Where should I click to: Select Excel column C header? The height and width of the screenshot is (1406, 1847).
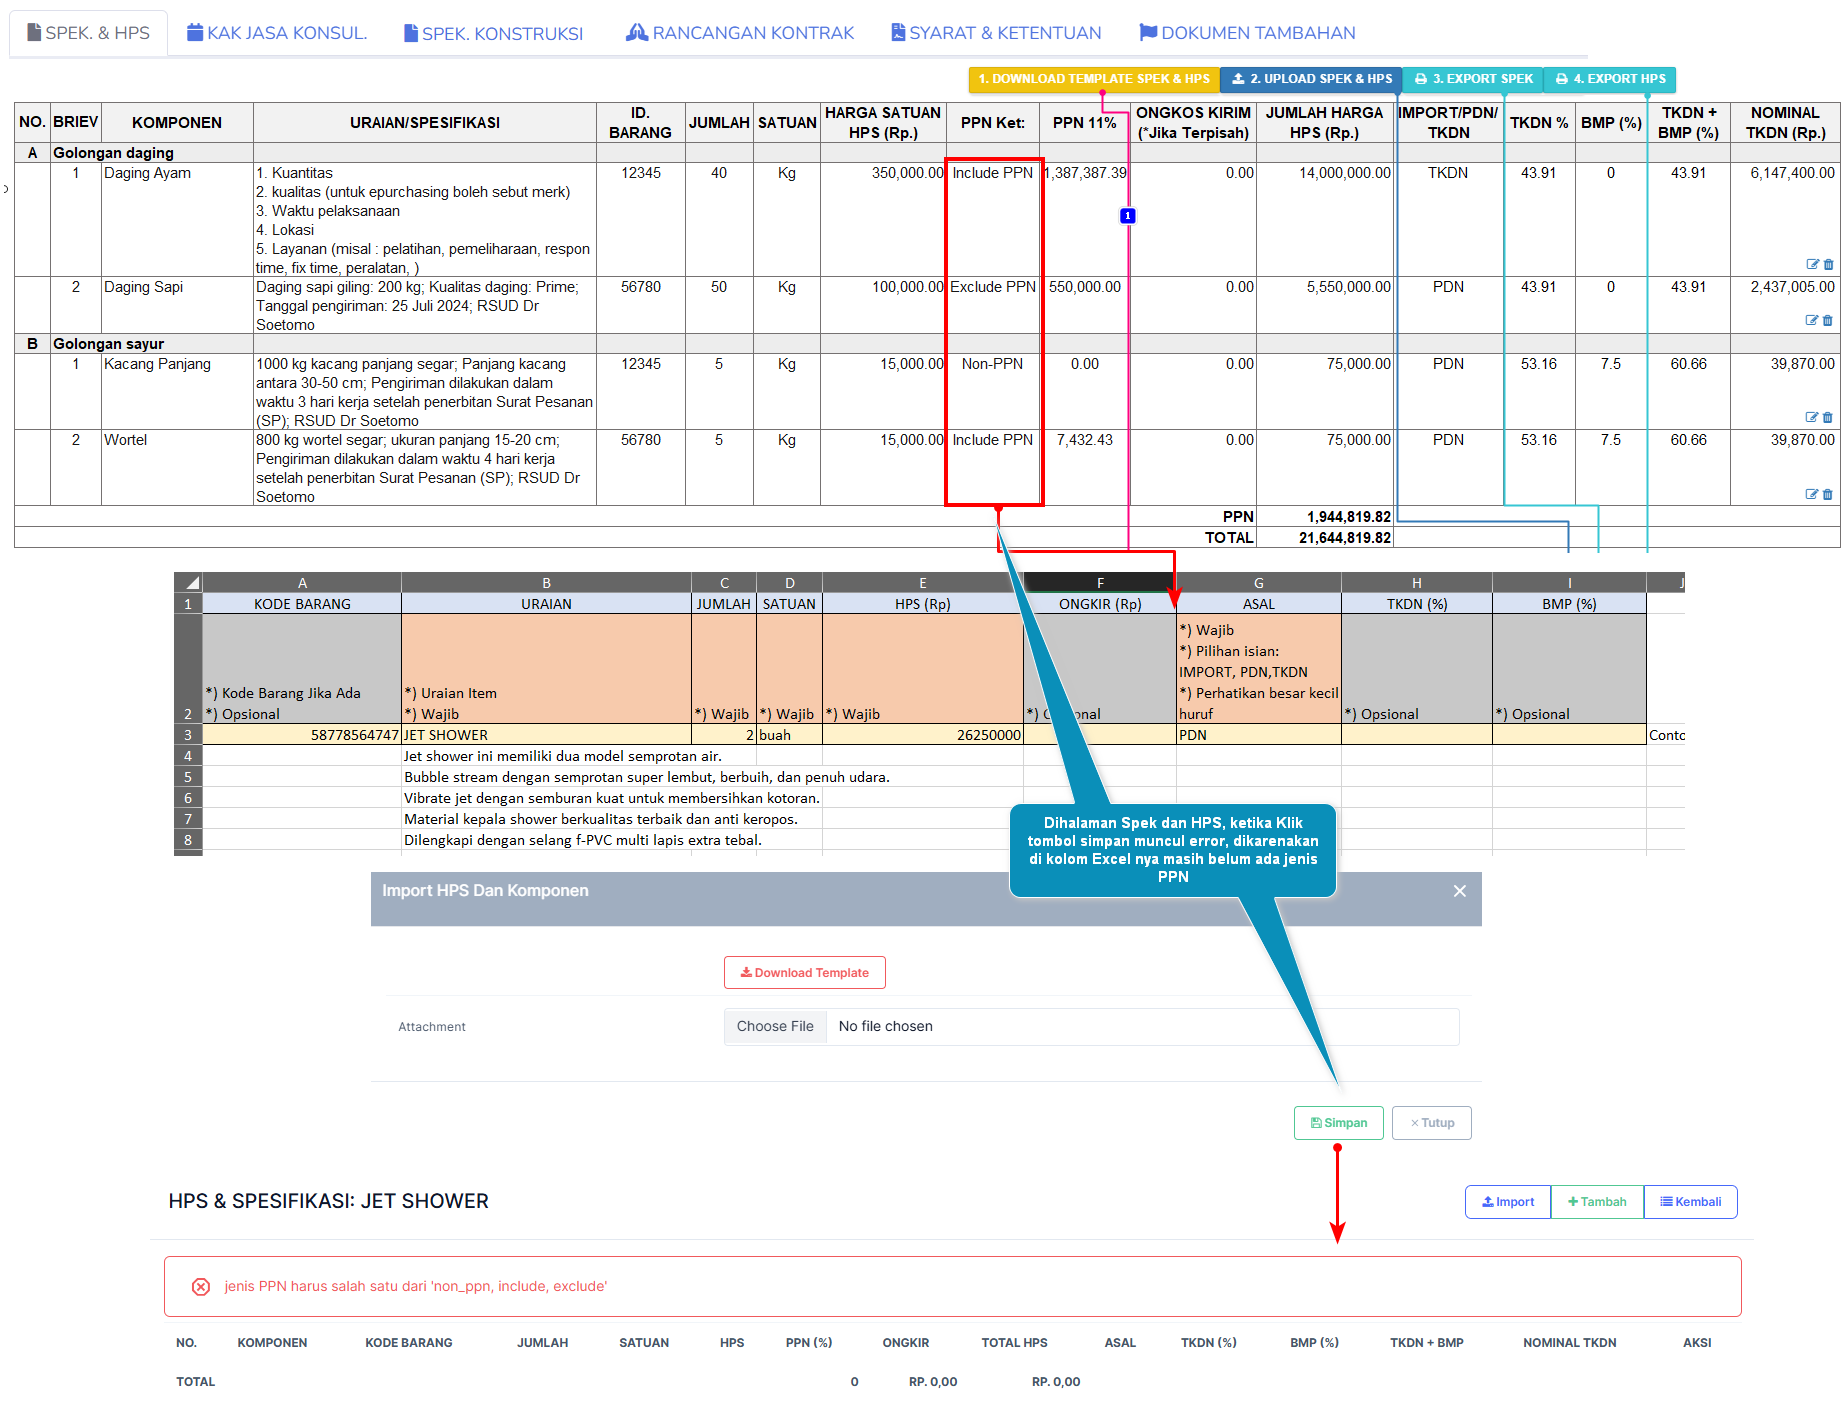(724, 583)
